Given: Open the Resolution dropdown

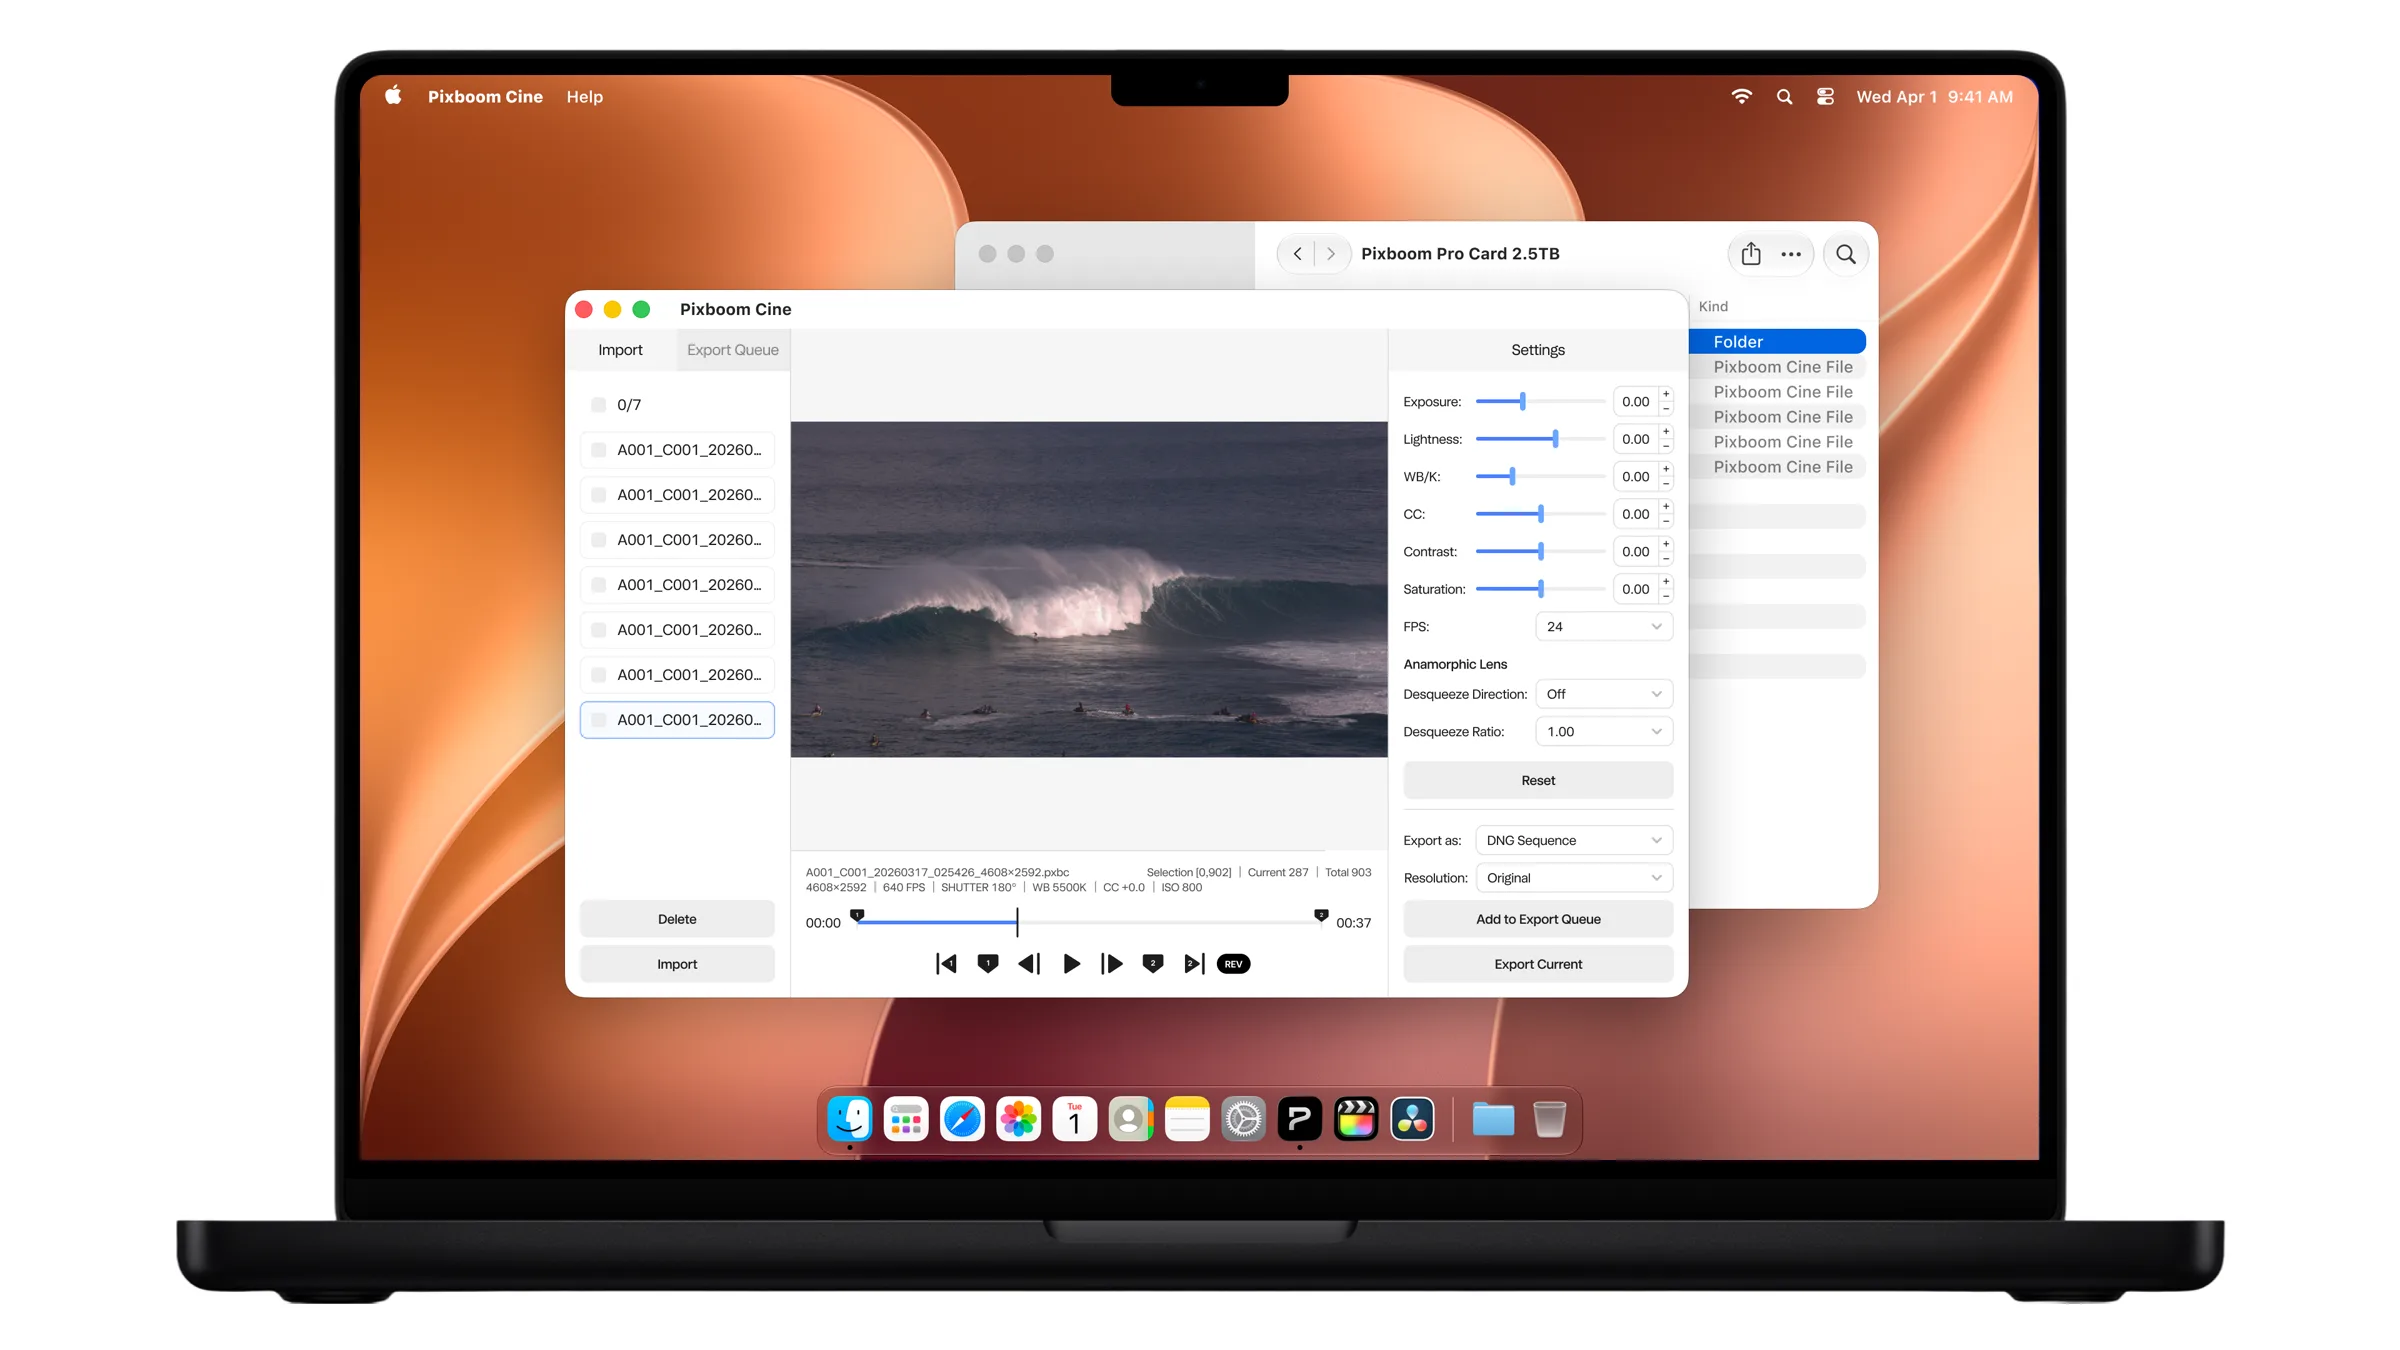Looking at the screenshot, I should pyautogui.click(x=1574, y=878).
